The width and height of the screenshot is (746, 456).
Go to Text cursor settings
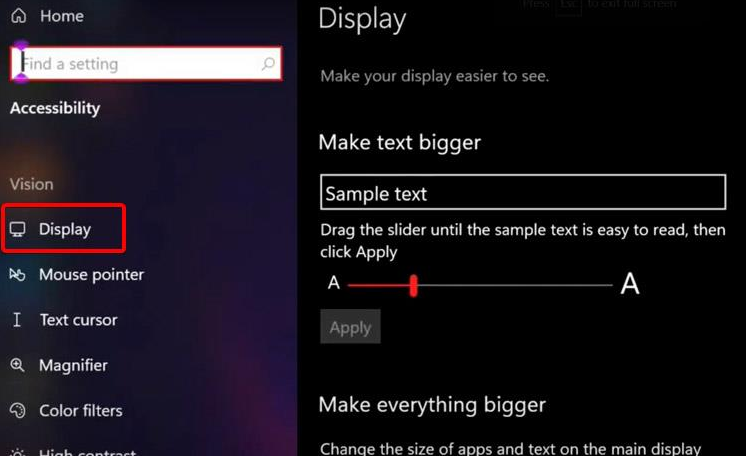tap(79, 320)
